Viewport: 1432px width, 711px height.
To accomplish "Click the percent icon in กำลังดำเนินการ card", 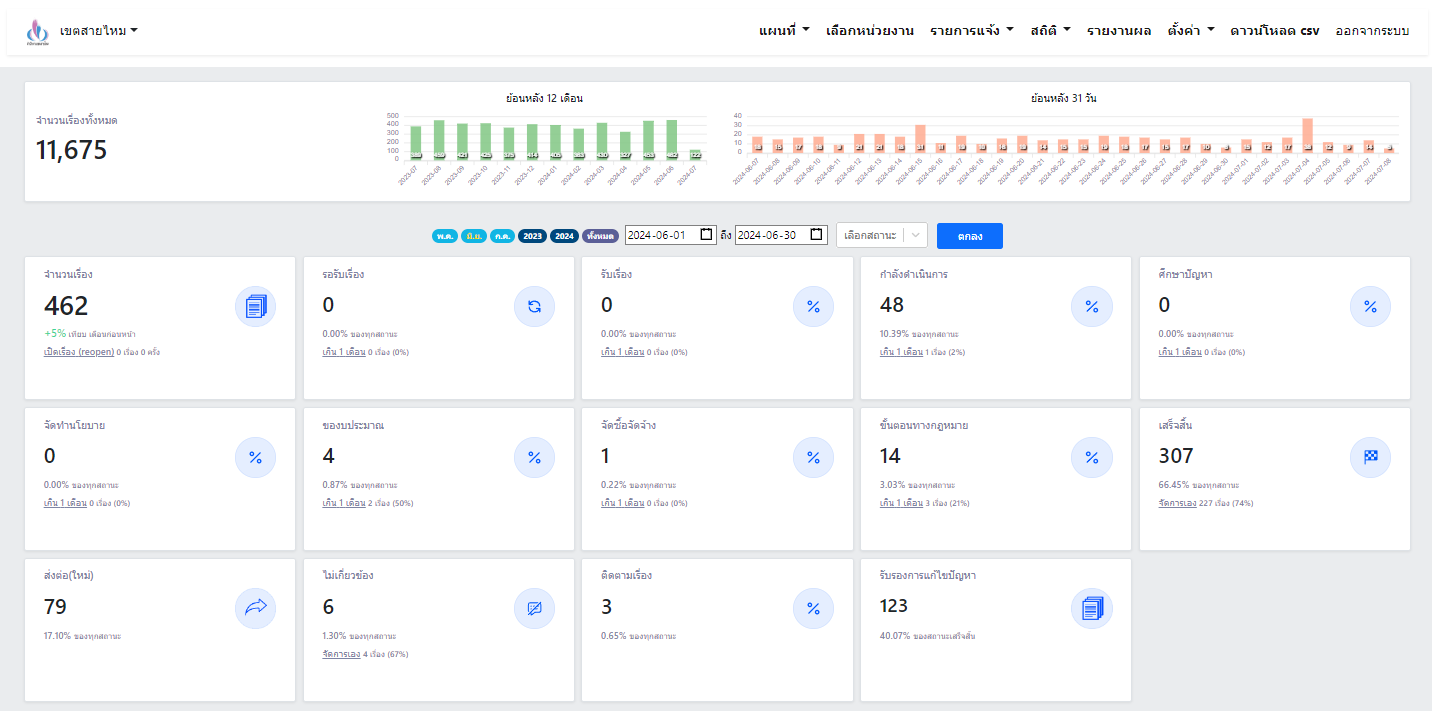I will [x=1091, y=307].
